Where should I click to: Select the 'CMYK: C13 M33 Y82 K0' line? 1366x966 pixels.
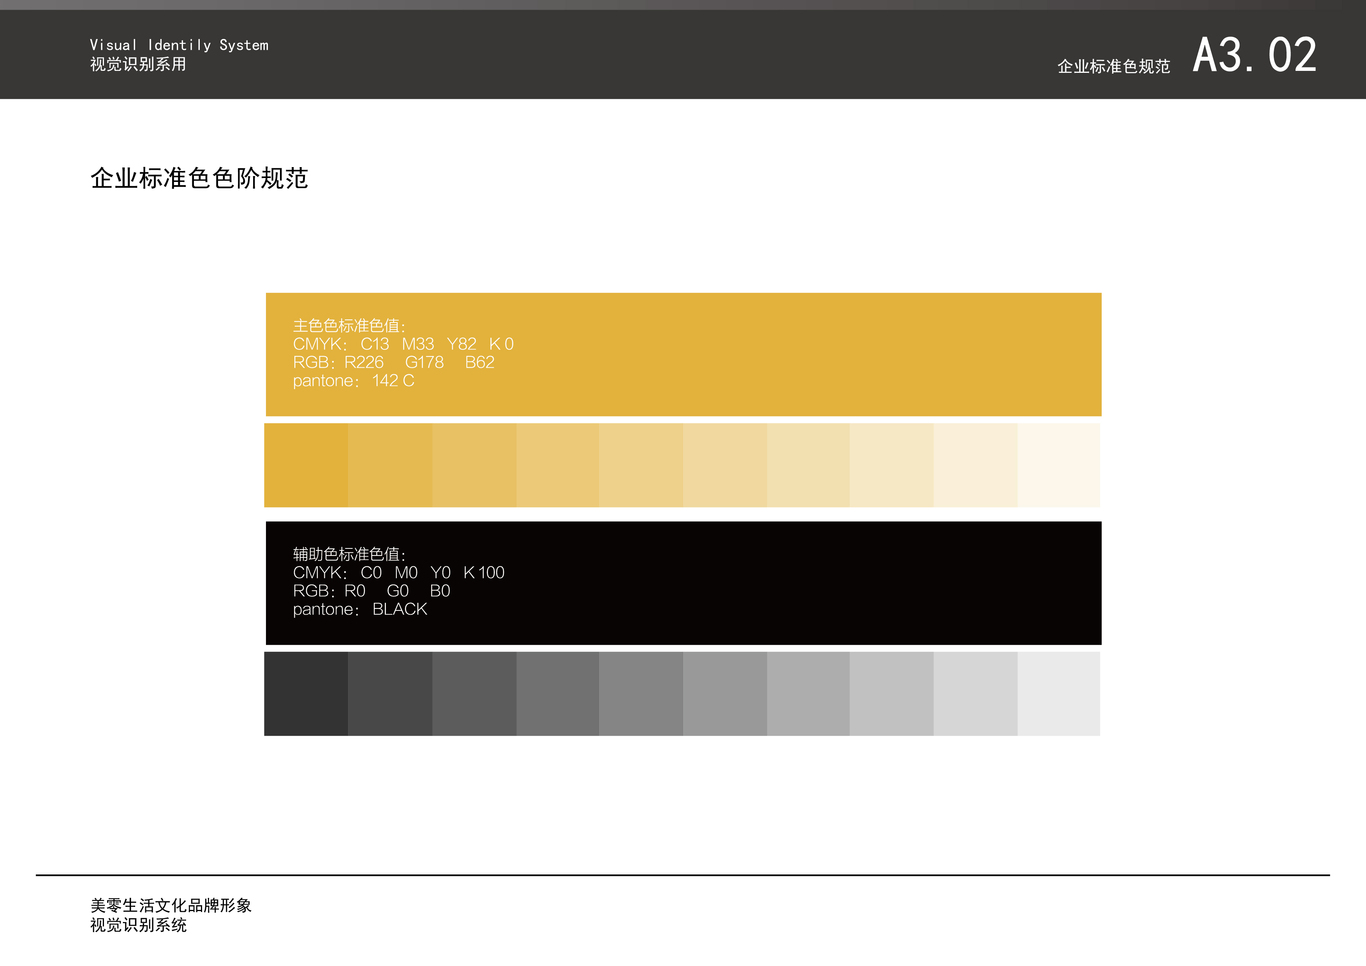(403, 344)
